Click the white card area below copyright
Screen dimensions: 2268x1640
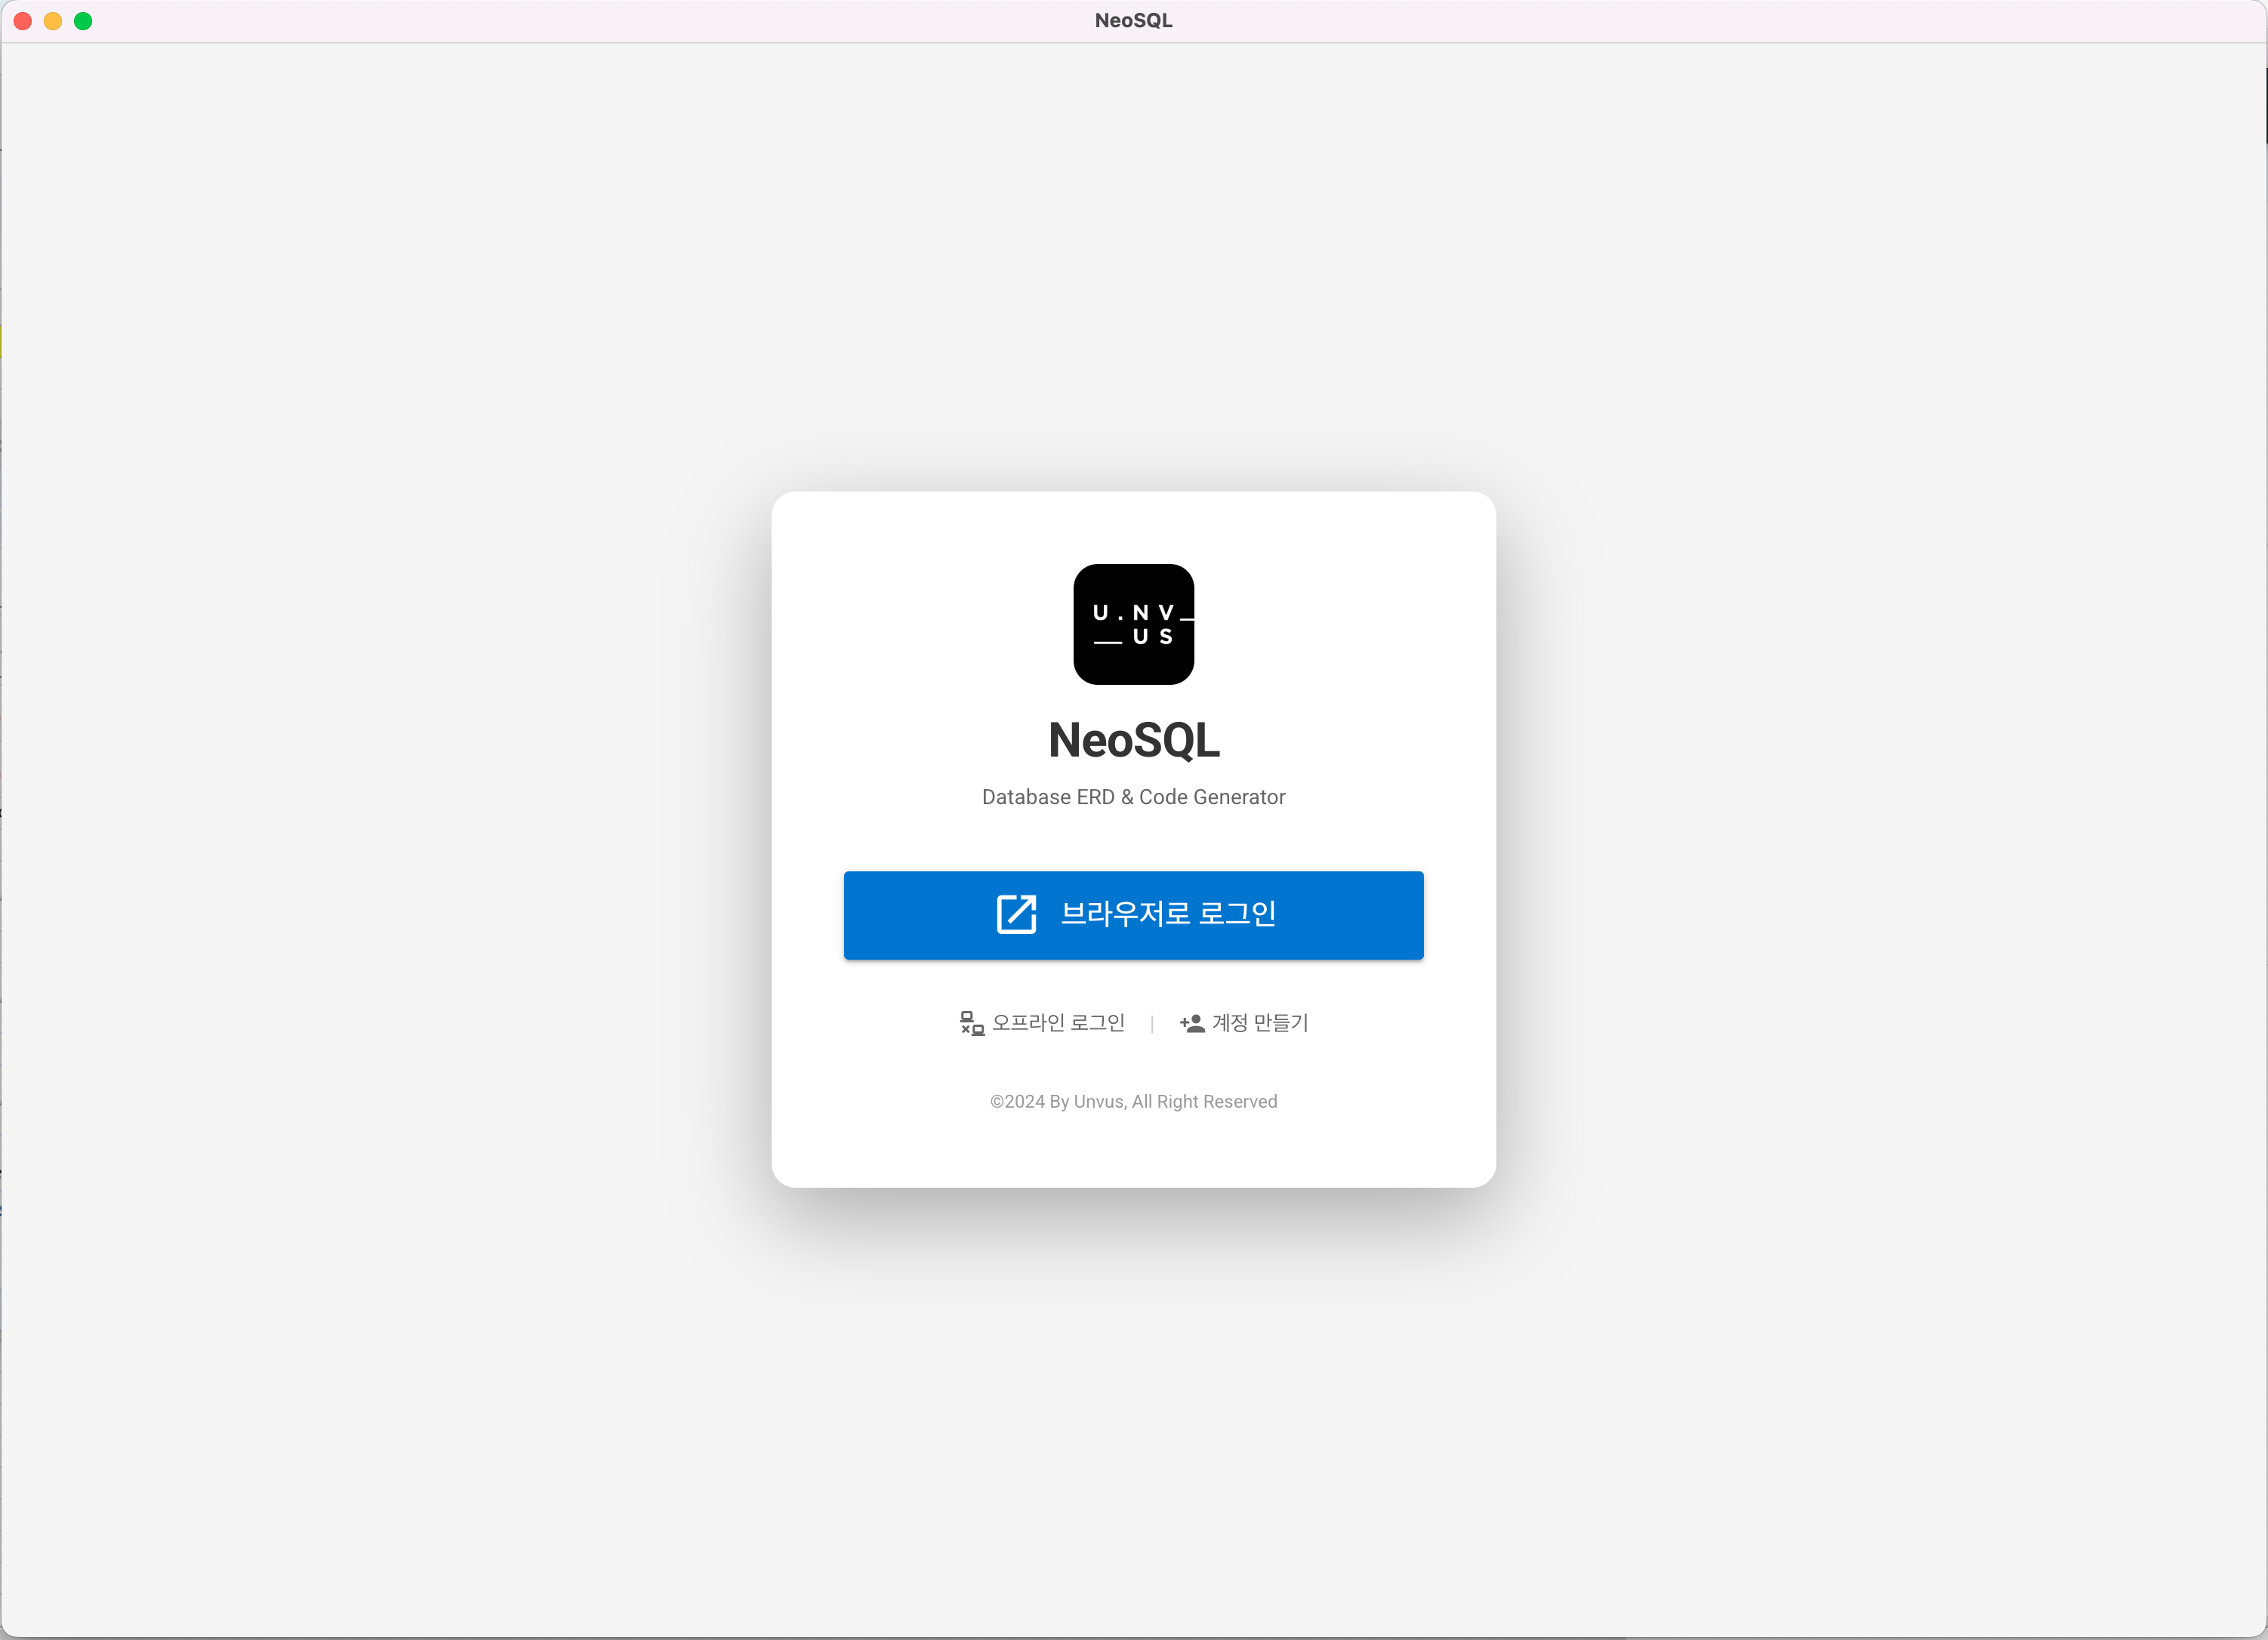coord(1133,1150)
